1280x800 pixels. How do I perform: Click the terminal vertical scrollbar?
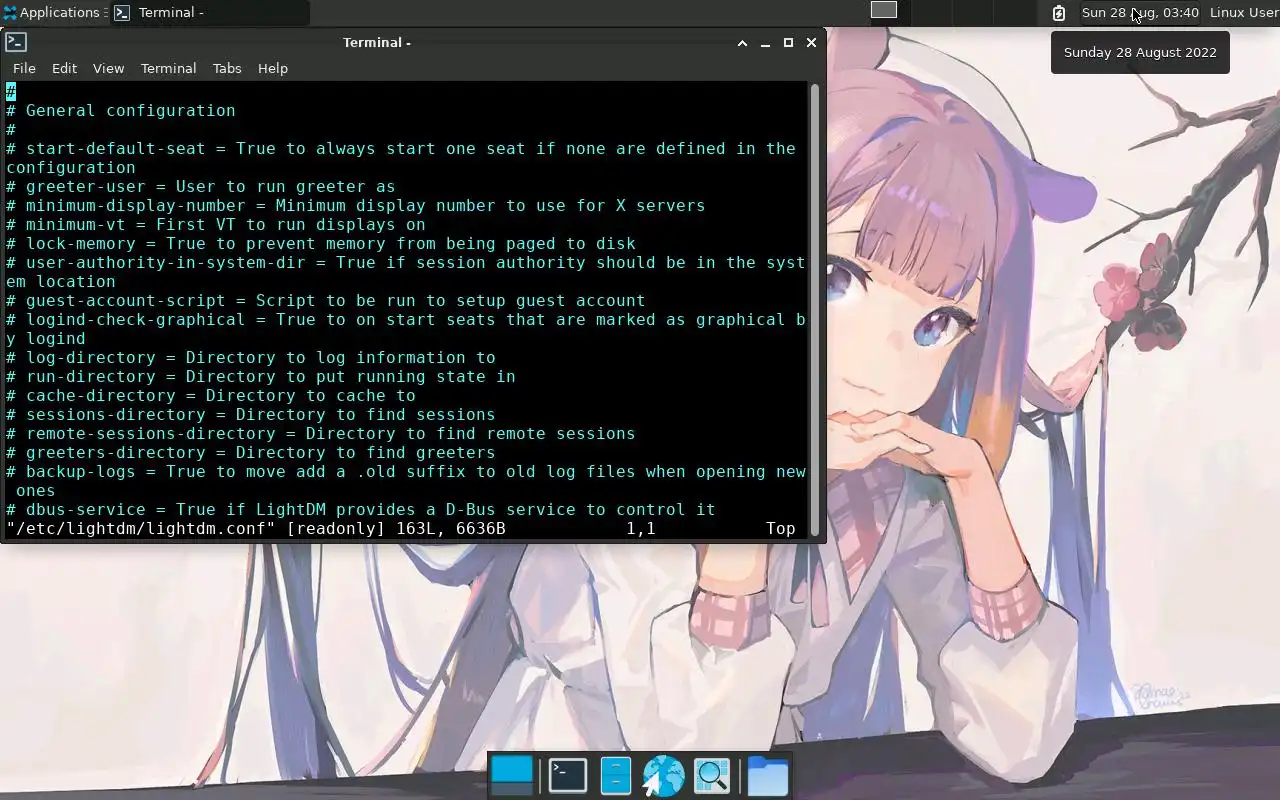(815, 309)
